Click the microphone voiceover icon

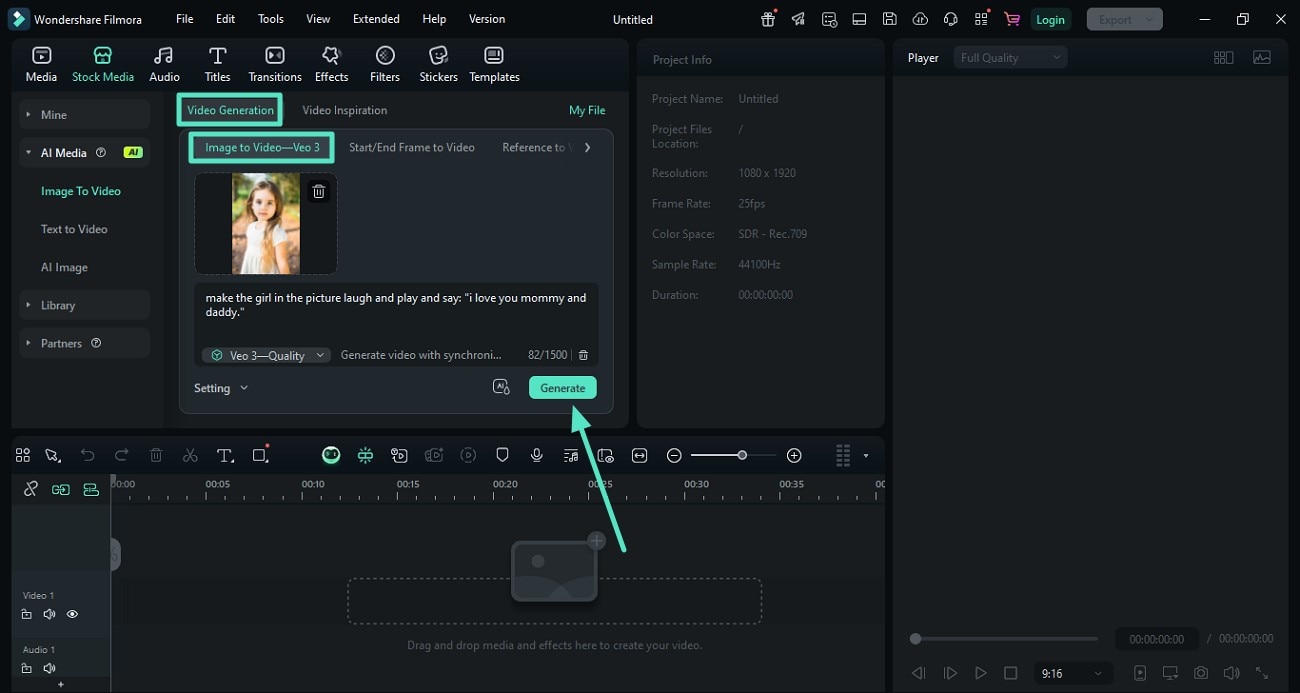[x=537, y=455]
